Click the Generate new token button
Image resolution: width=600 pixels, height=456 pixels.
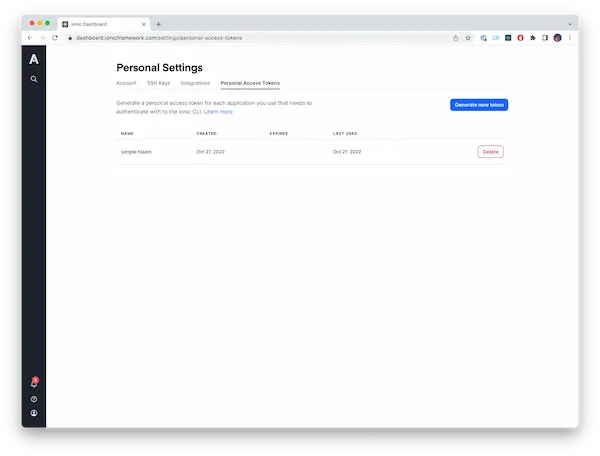(x=479, y=105)
